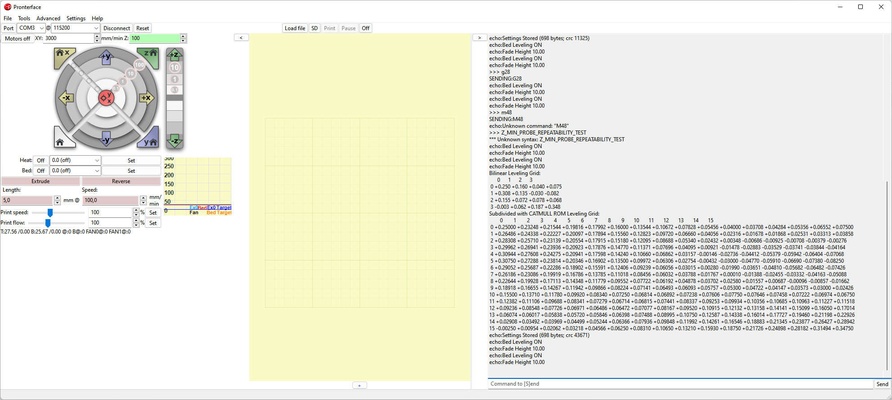Select the 10 mm Z jog step
Image resolution: width=892 pixels, height=400 pixels.
click(175, 68)
